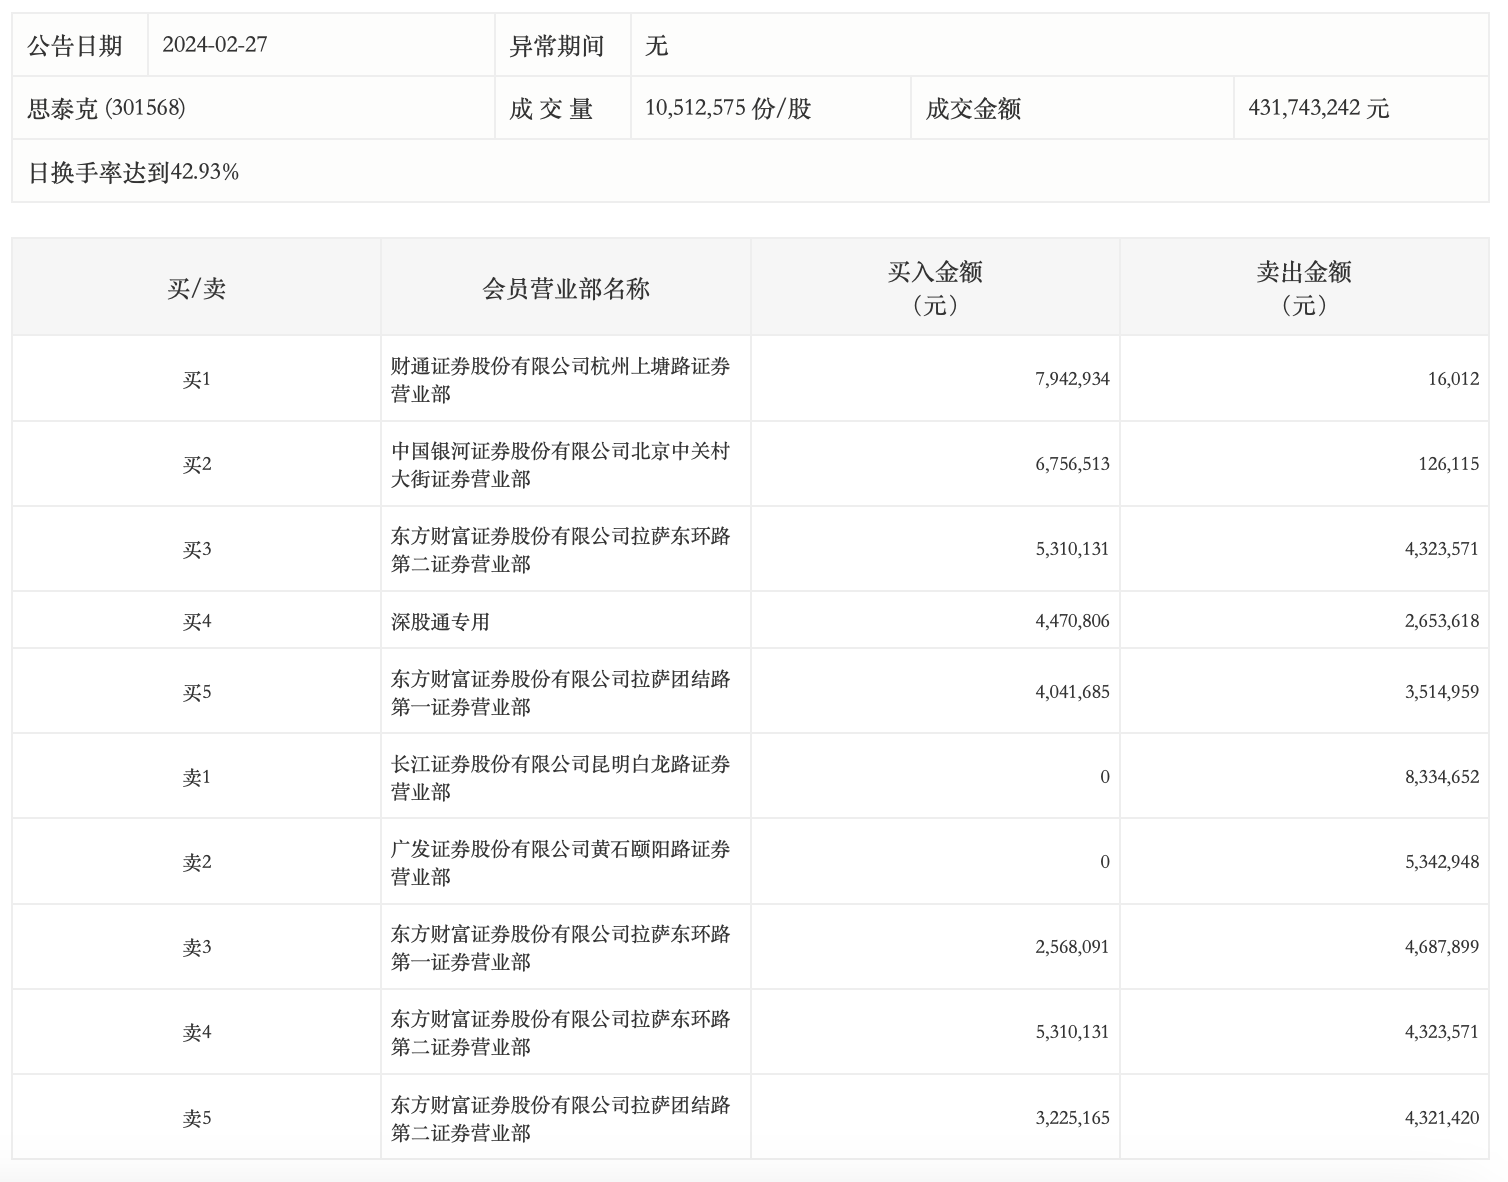This screenshot has width=1508, height=1182.
Task: Select sell amount 3,514,959
Action: coord(1442,693)
